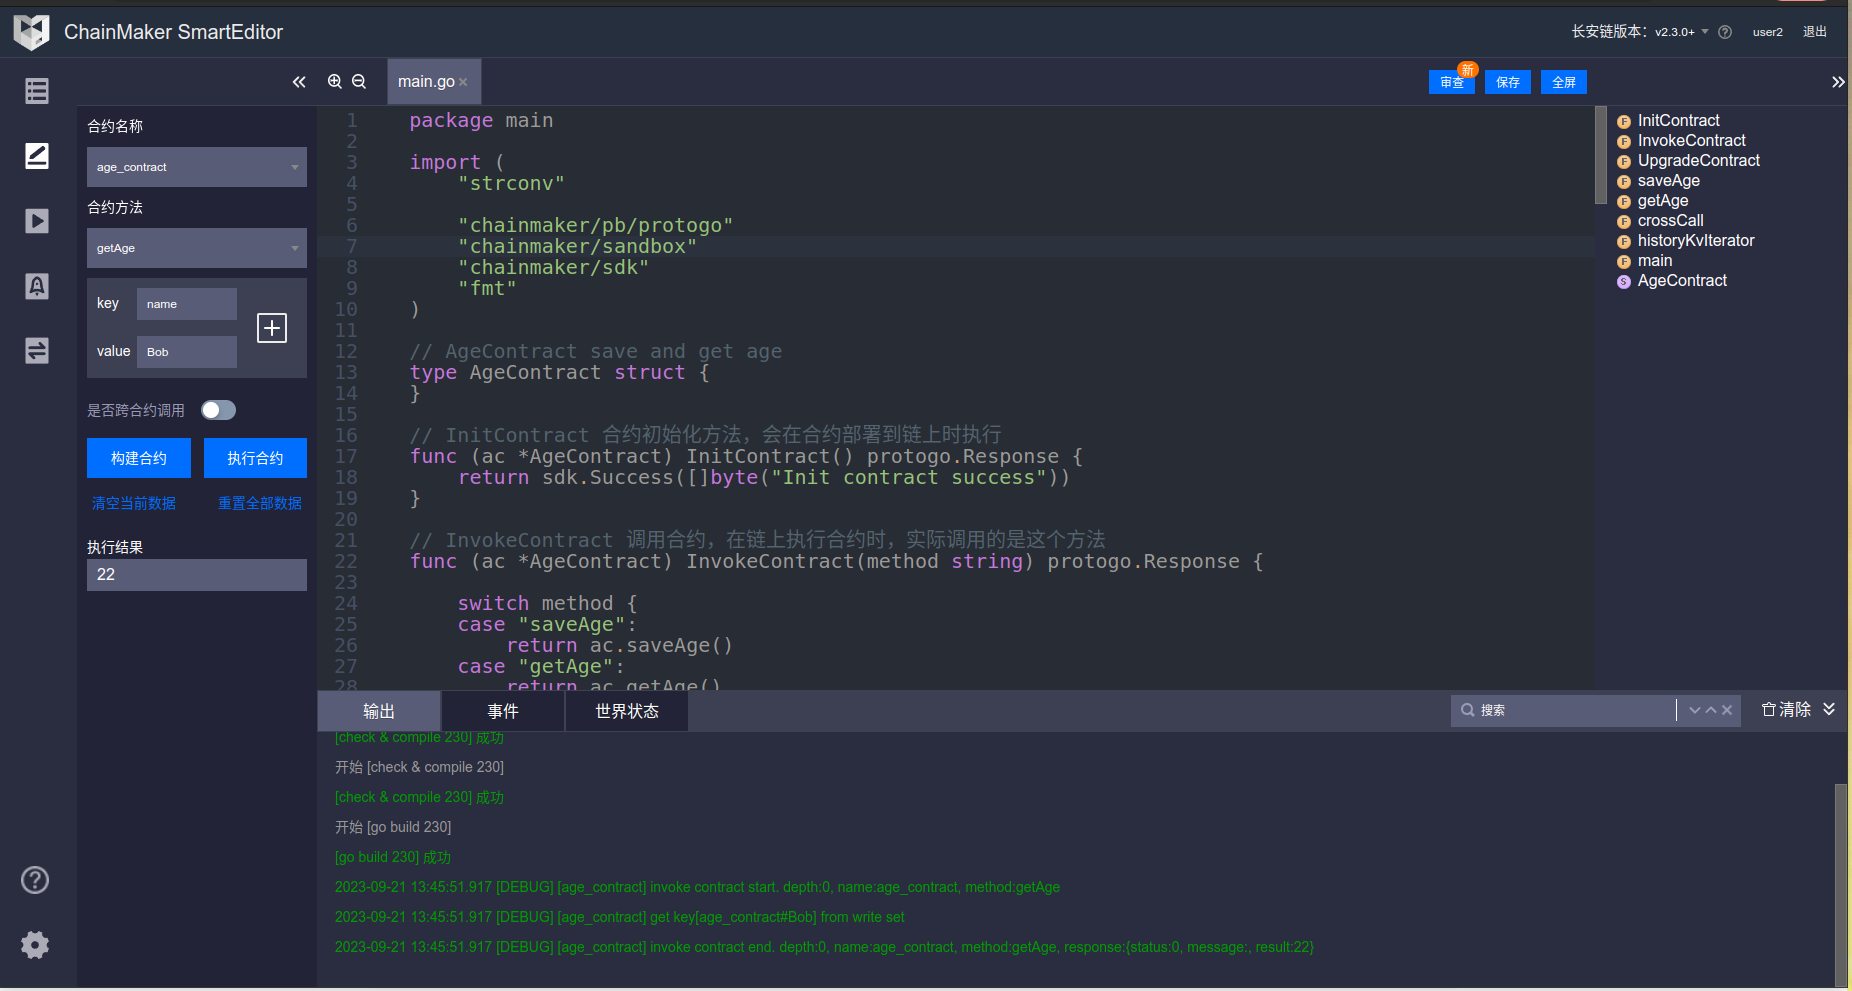Close the main.go tab

pos(463,82)
